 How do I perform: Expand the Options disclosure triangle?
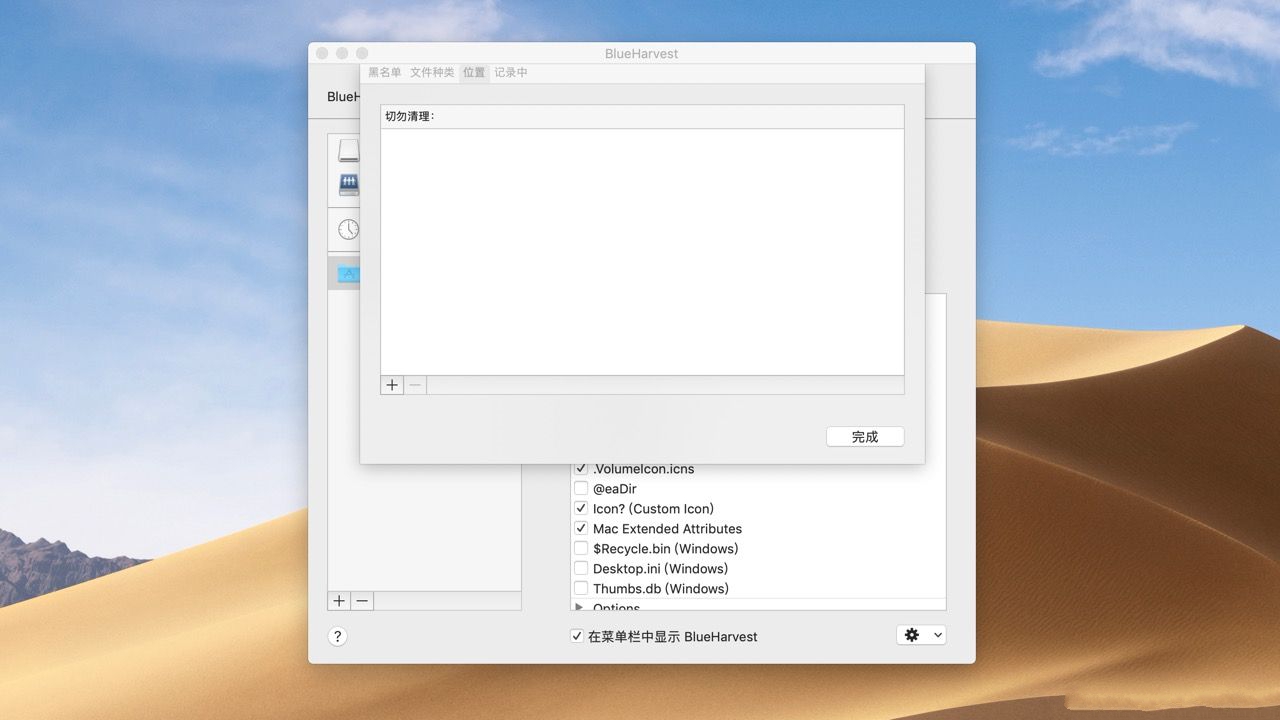pyautogui.click(x=579, y=606)
